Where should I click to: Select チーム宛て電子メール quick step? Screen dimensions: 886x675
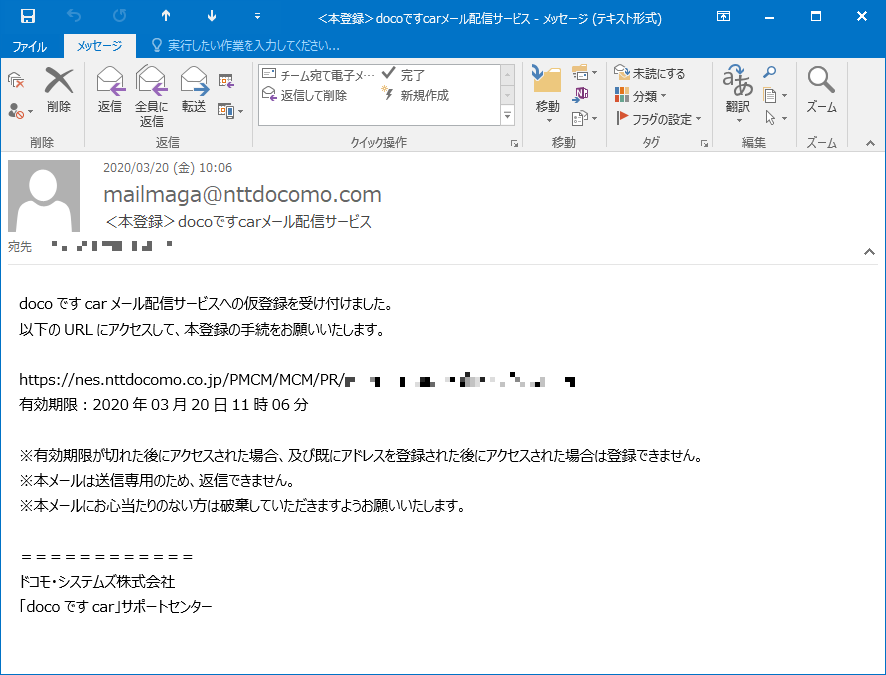point(319,75)
